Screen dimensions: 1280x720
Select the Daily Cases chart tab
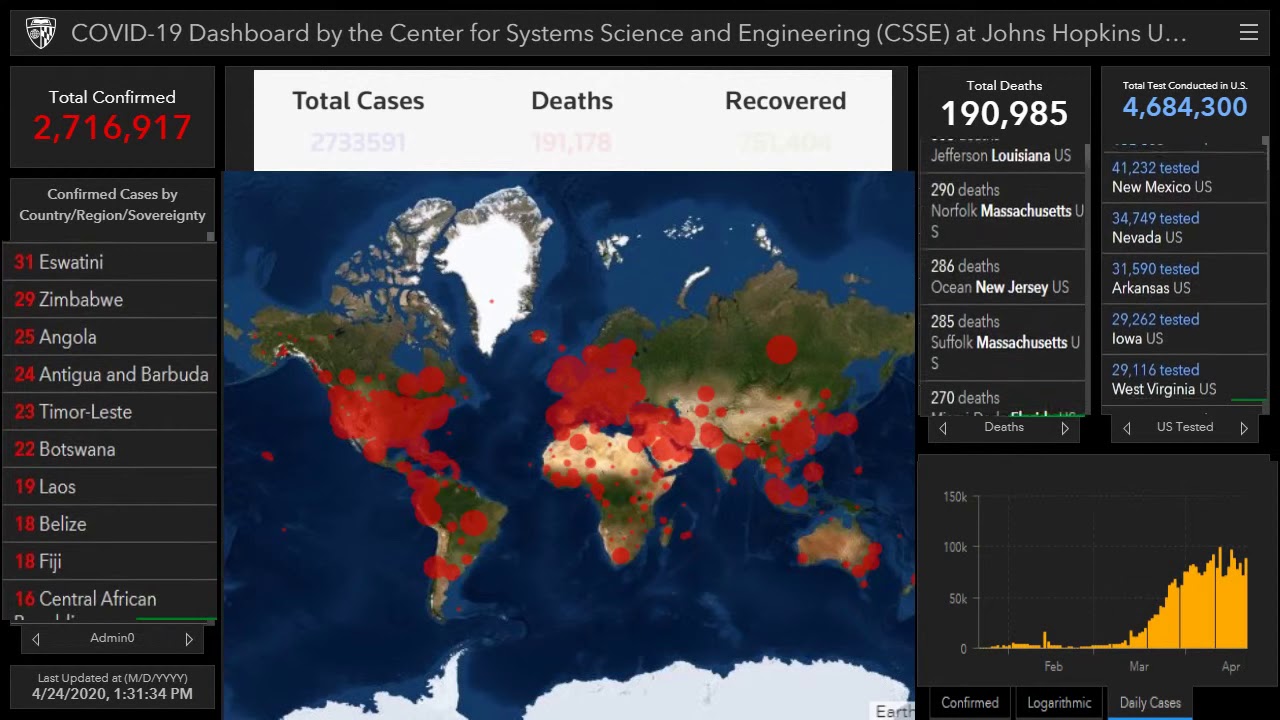pyautogui.click(x=1150, y=703)
